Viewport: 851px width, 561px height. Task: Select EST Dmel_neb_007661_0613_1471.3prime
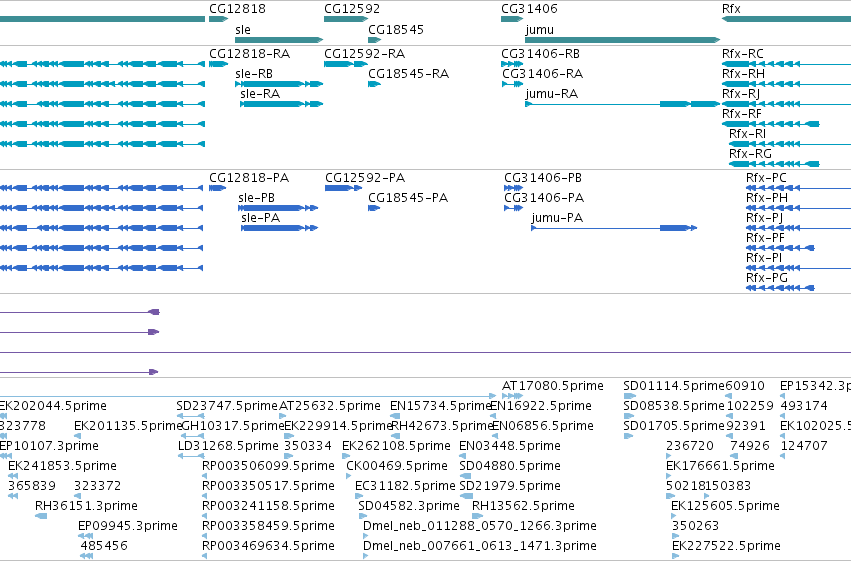(480, 546)
